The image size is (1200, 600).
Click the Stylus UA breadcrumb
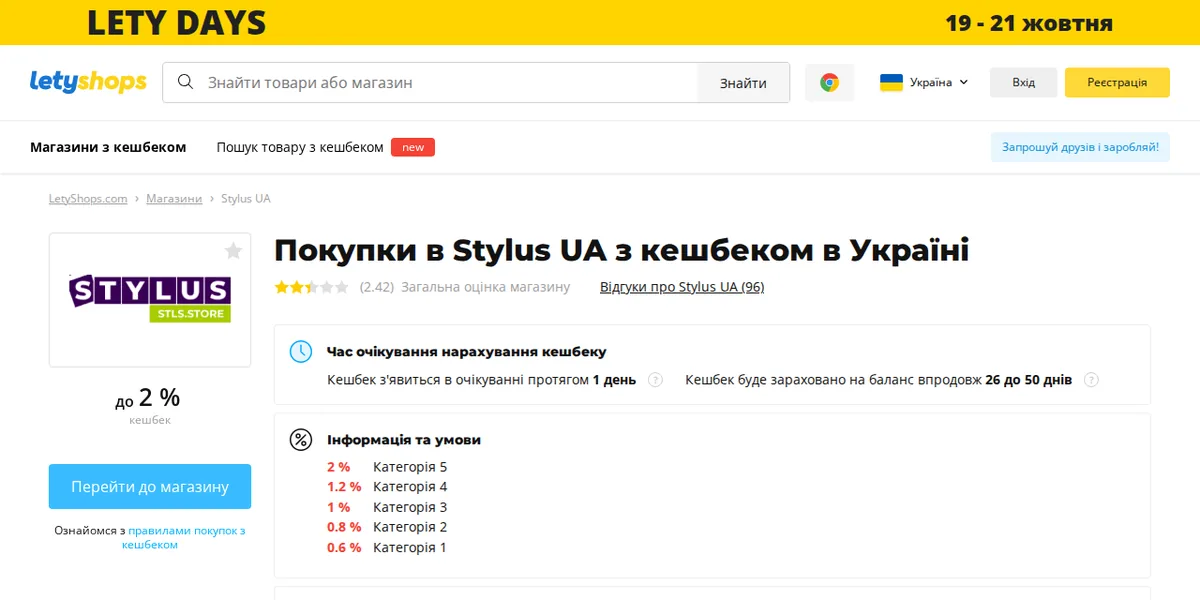click(246, 199)
